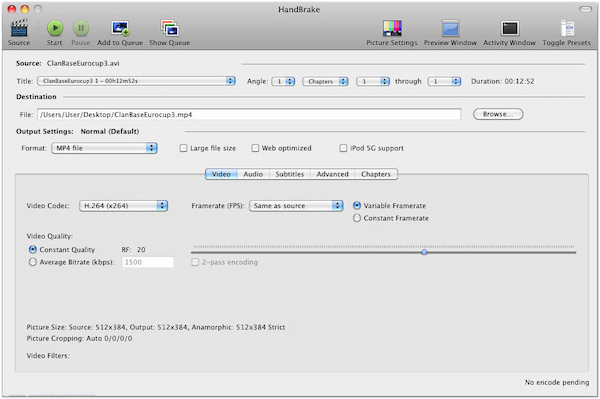Open the Activity Window terminal icon
Image resolution: width=600 pixels, height=399 pixels.
click(x=510, y=28)
